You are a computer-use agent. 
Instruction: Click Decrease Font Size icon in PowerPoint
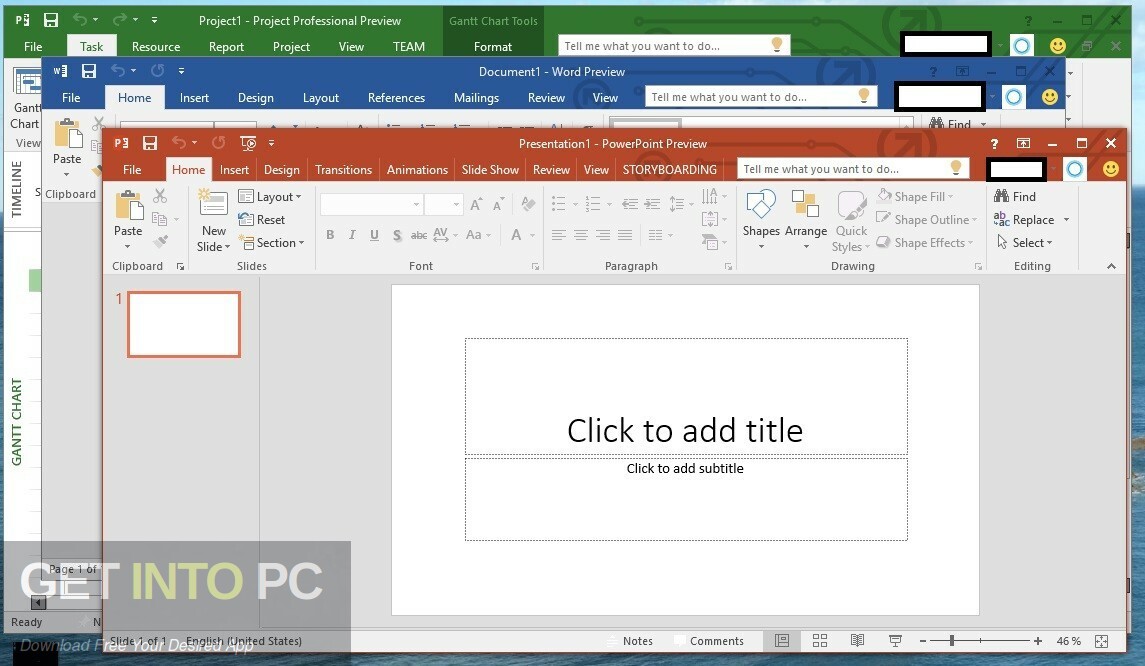[499, 204]
